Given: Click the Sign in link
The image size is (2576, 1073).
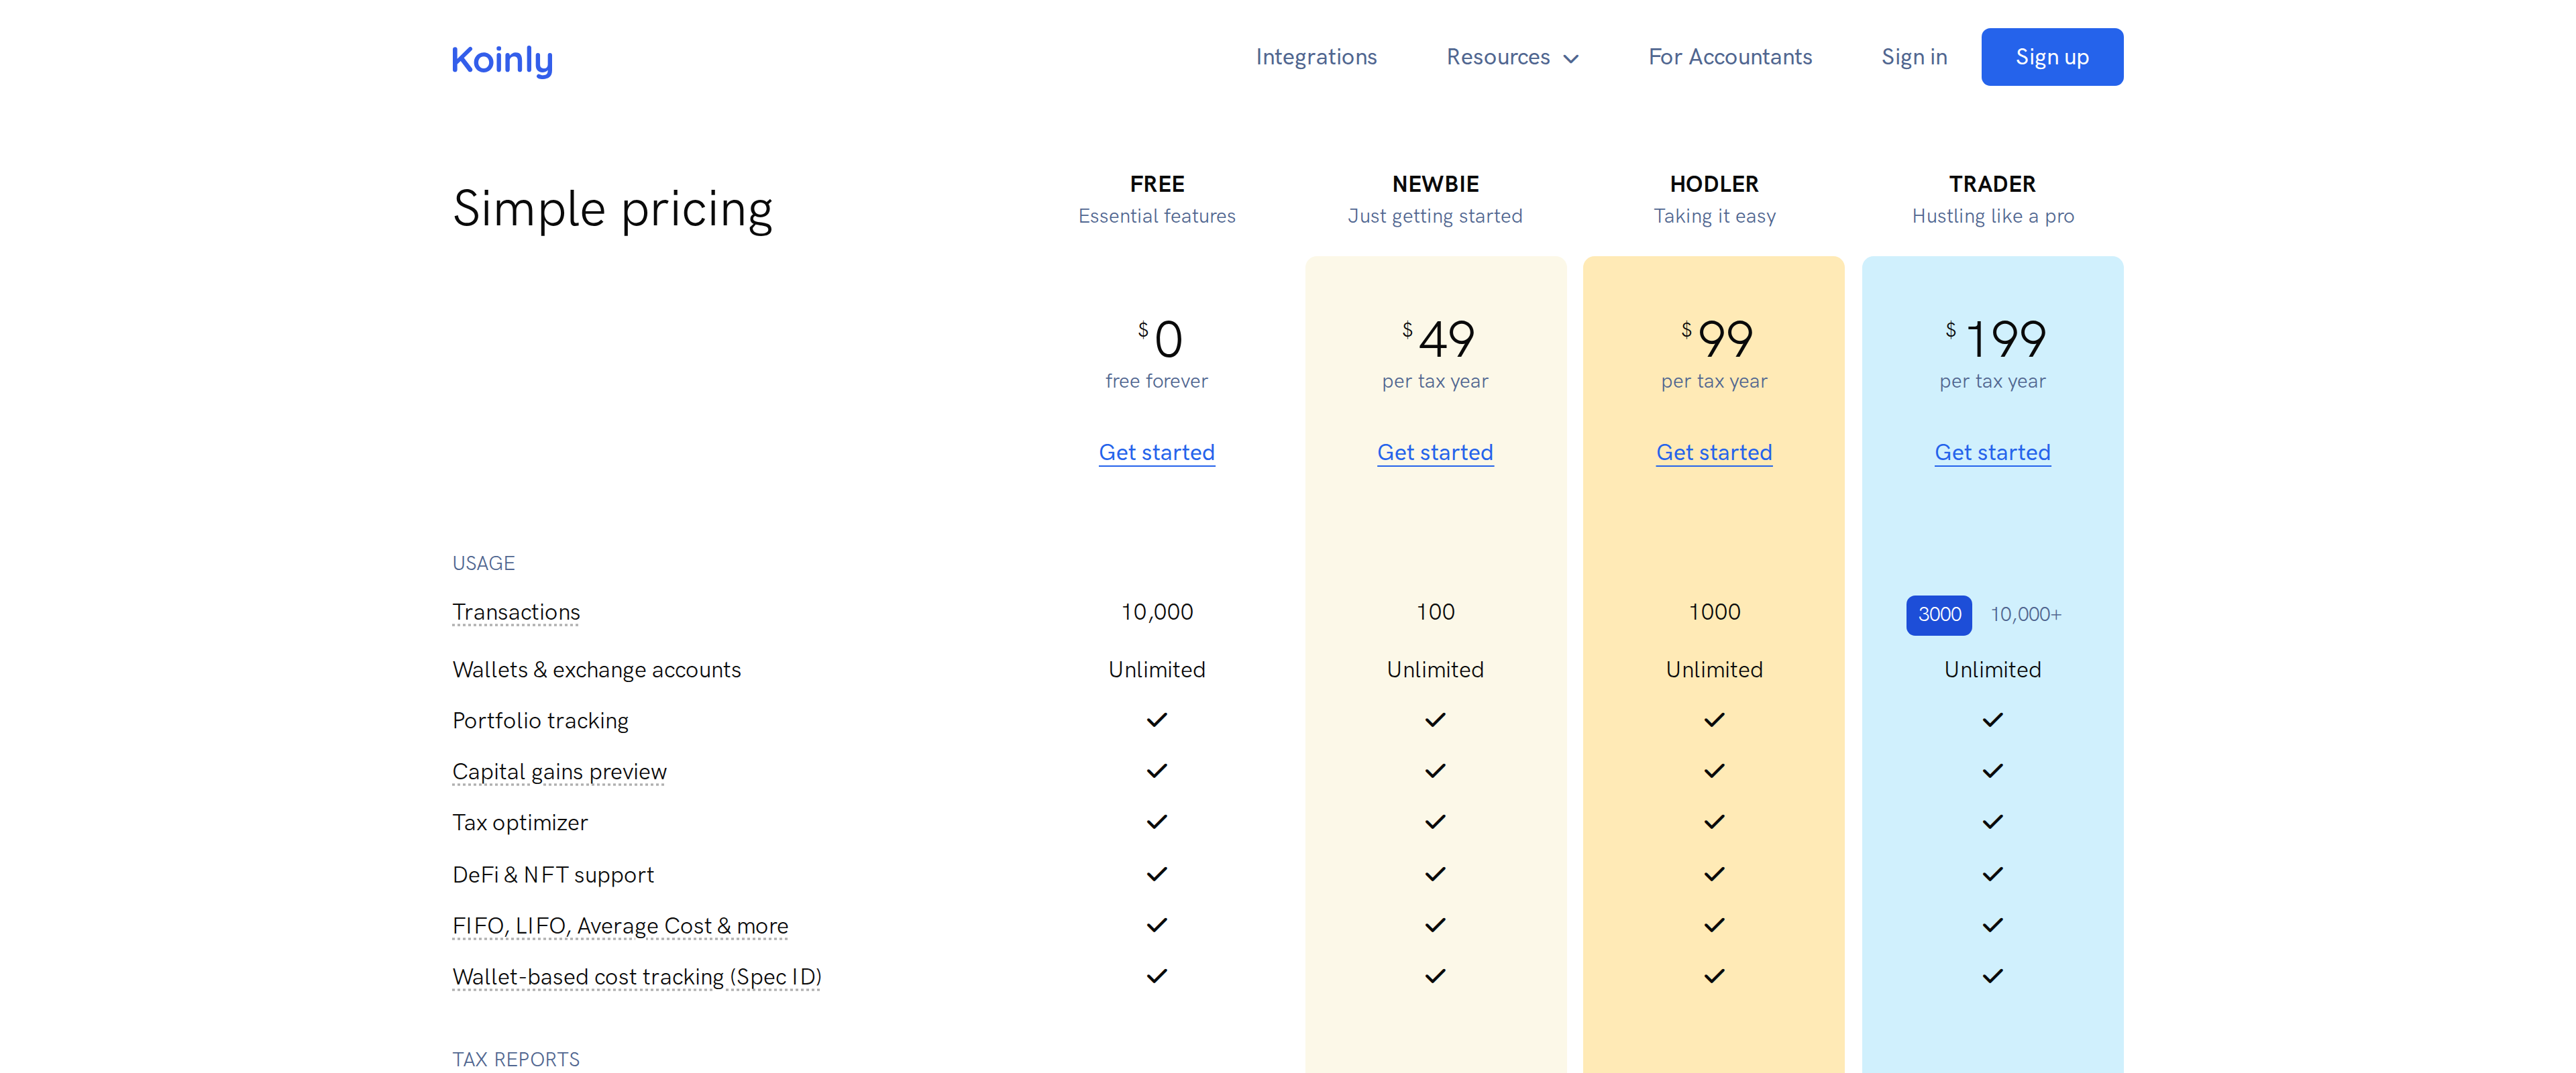Looking at the screenshot, I should pyautogui.click(x=1914, y=57).
